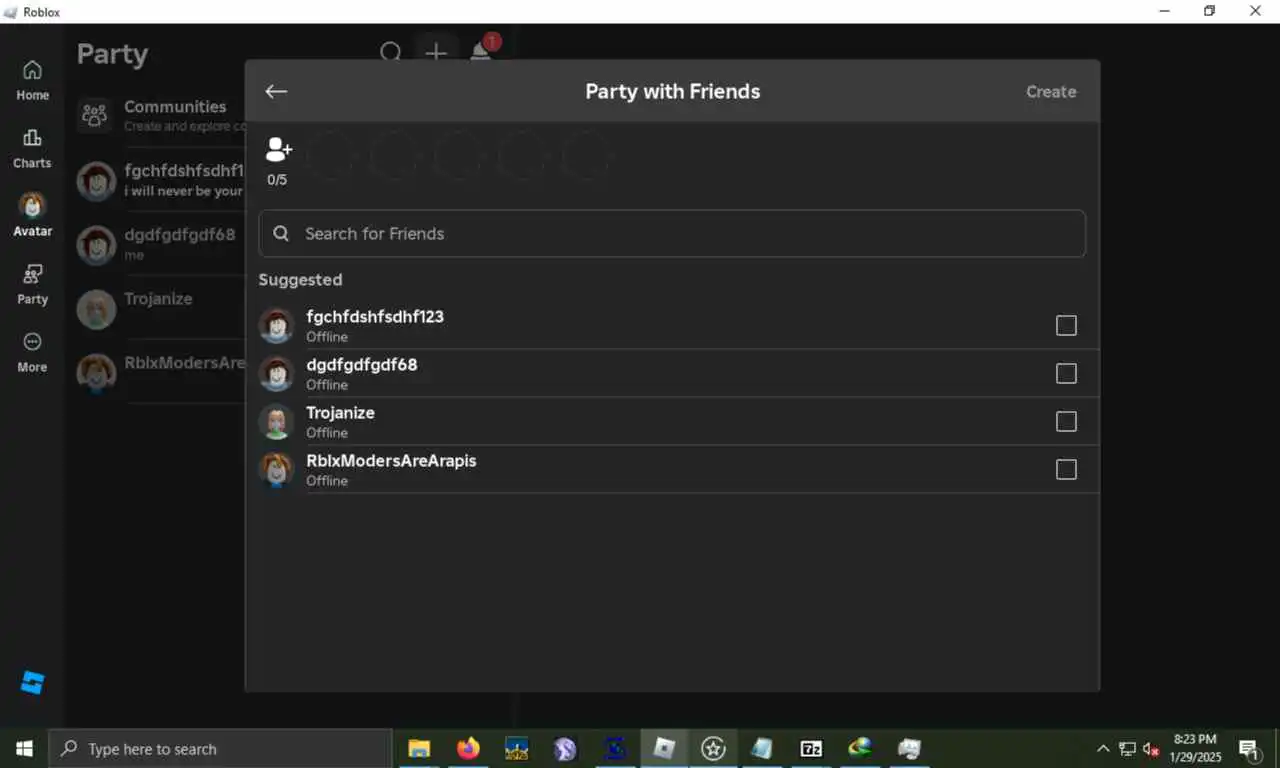Open the More menu in sidebar
The image size is (1280, 768).
coord(32,352)
